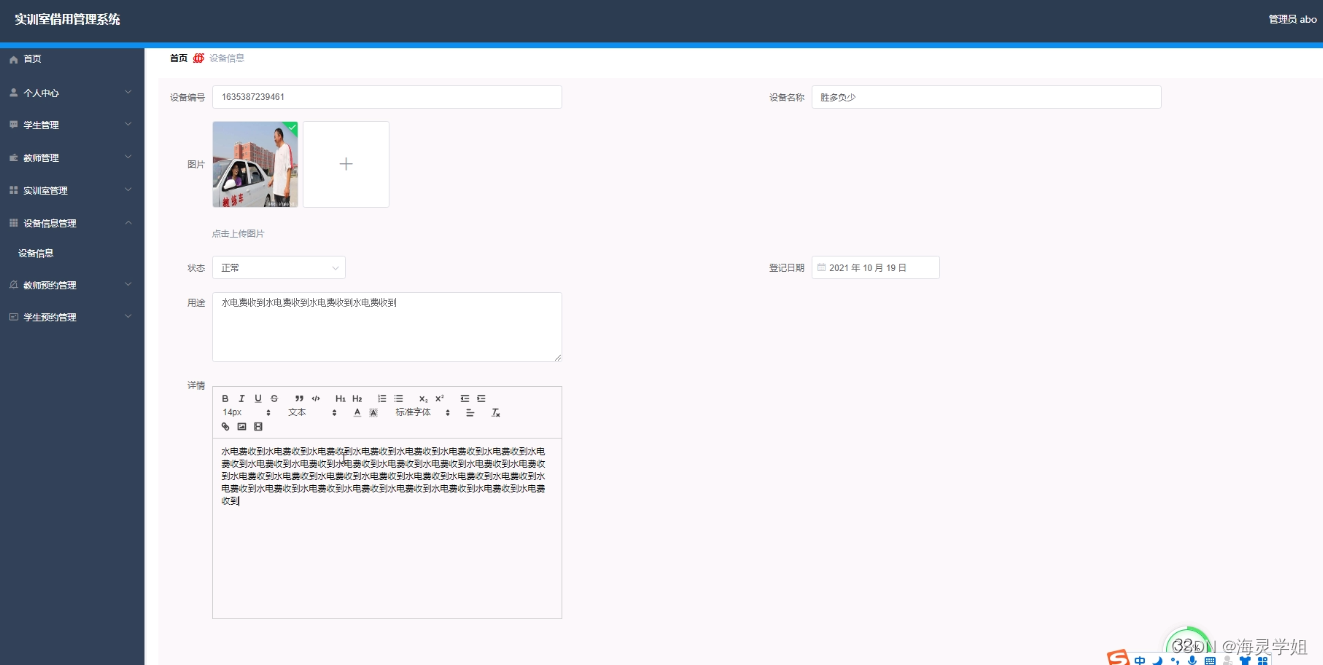
Task: Insert an image via the editor toolbar
Action: 242,427
